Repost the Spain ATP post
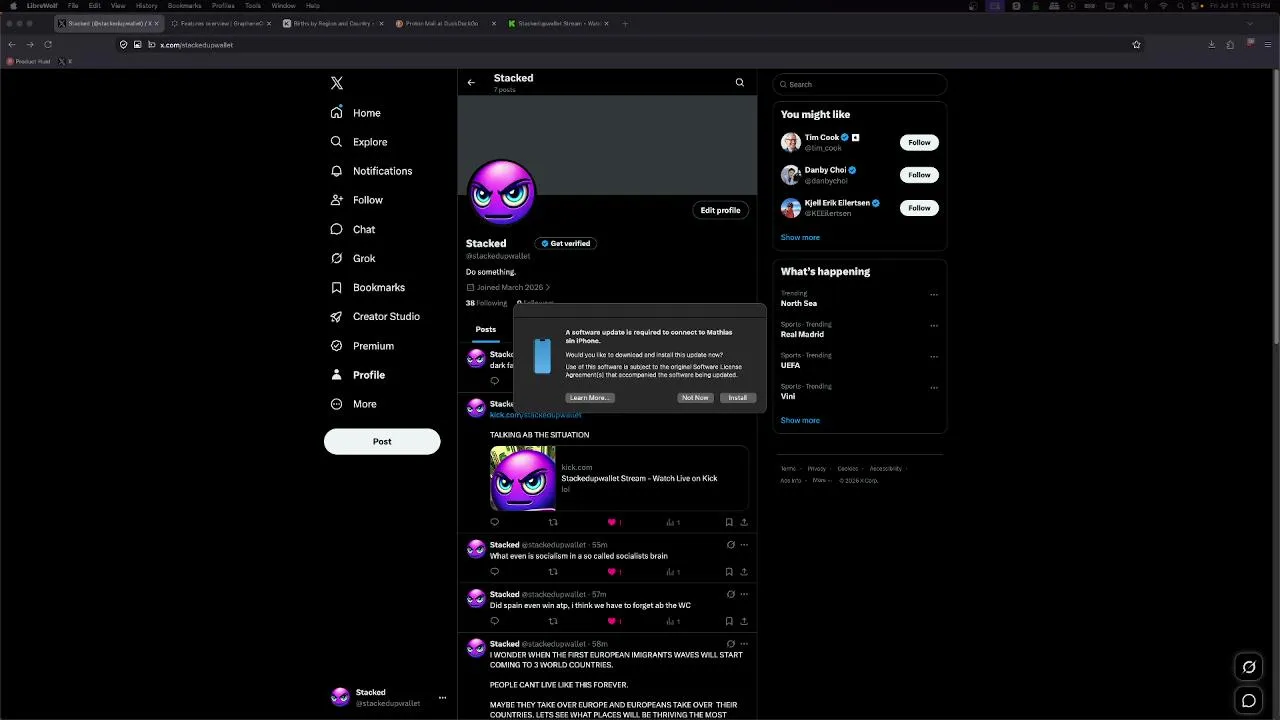 pos(553,621)
